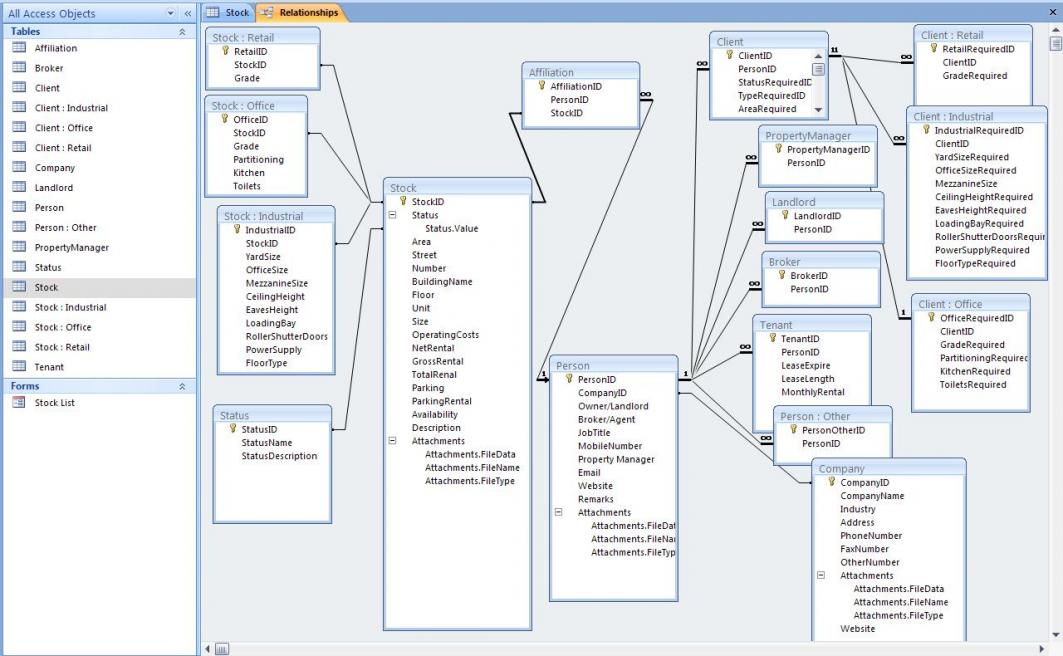Click the Stock table title bar
Screen dimensions: 1063x656
[x=457, y=187]
